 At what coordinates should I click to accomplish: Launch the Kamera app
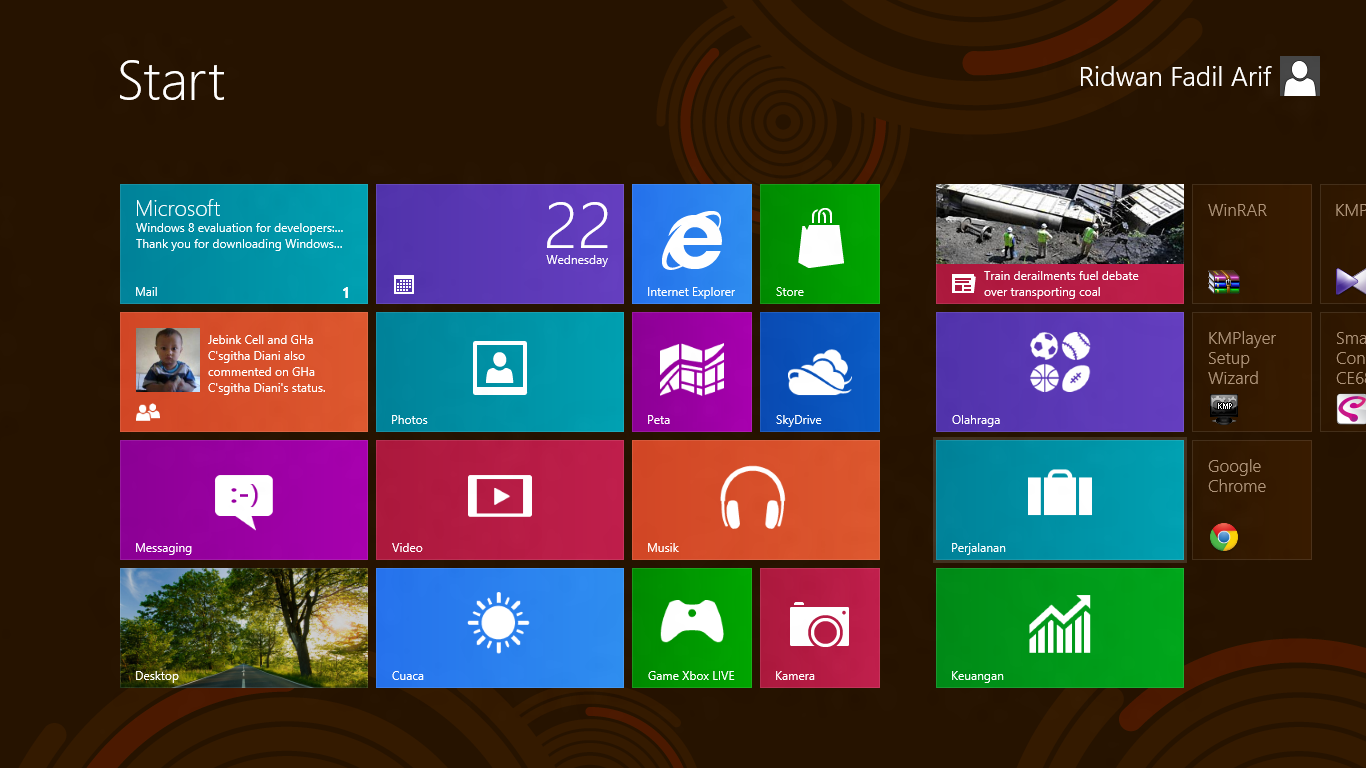pyautogui.click(x=819, y=627)
